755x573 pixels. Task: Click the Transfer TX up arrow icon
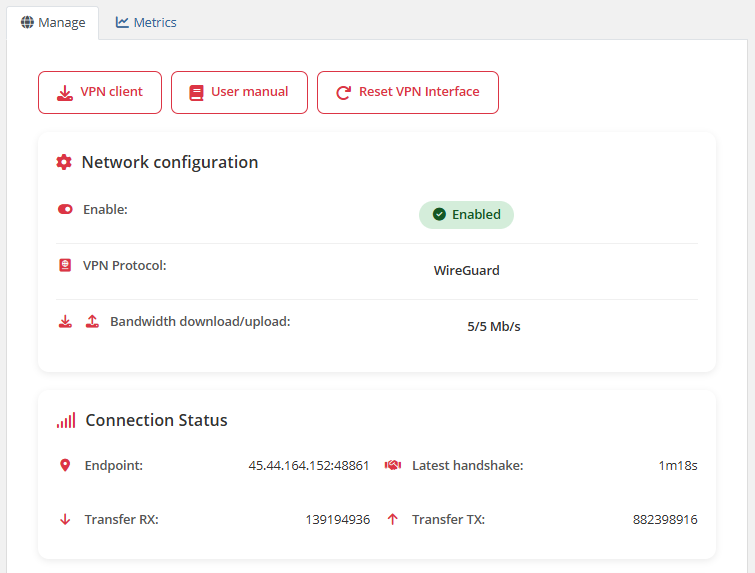click(392, 519)
